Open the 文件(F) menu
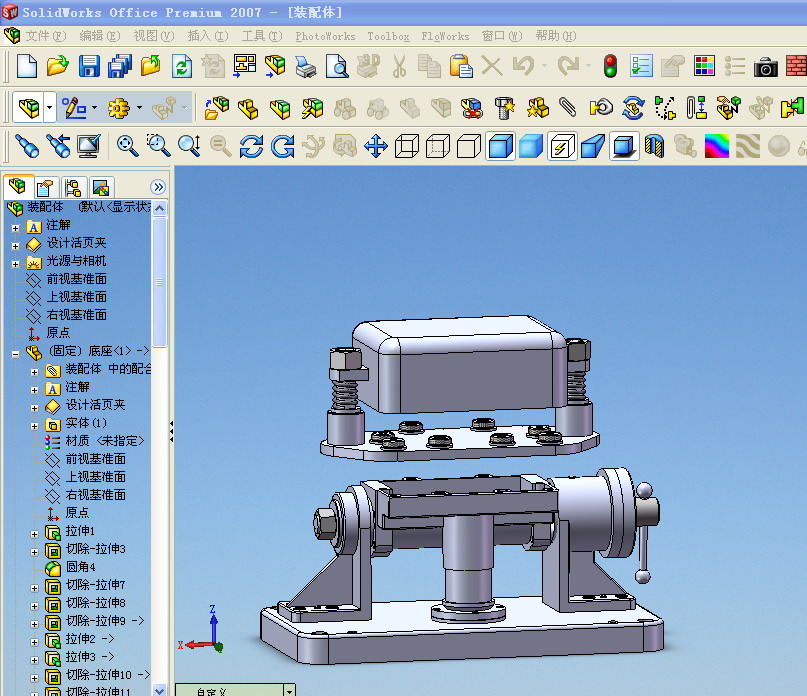Screen dimensions: 807x696 click(x=46, y=36)
